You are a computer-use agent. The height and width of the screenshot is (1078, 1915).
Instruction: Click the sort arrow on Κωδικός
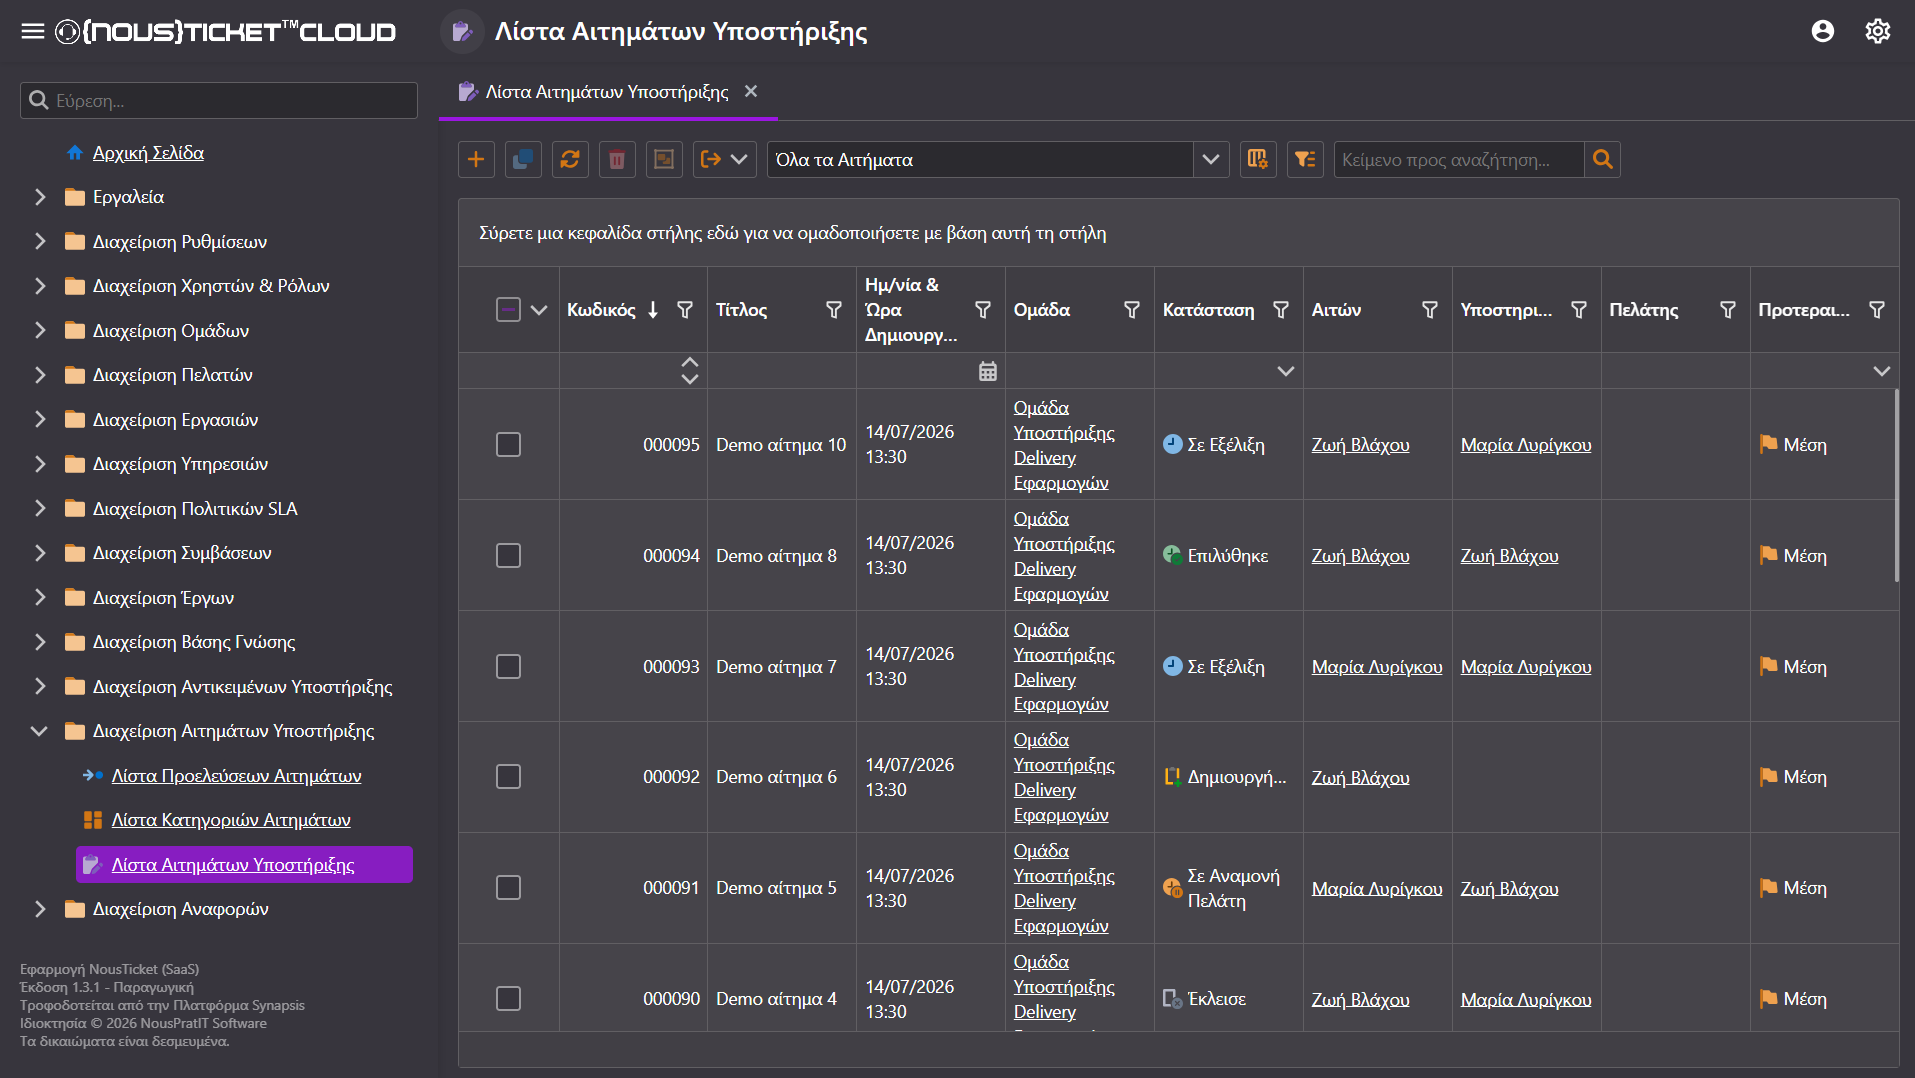pos(653,310)
